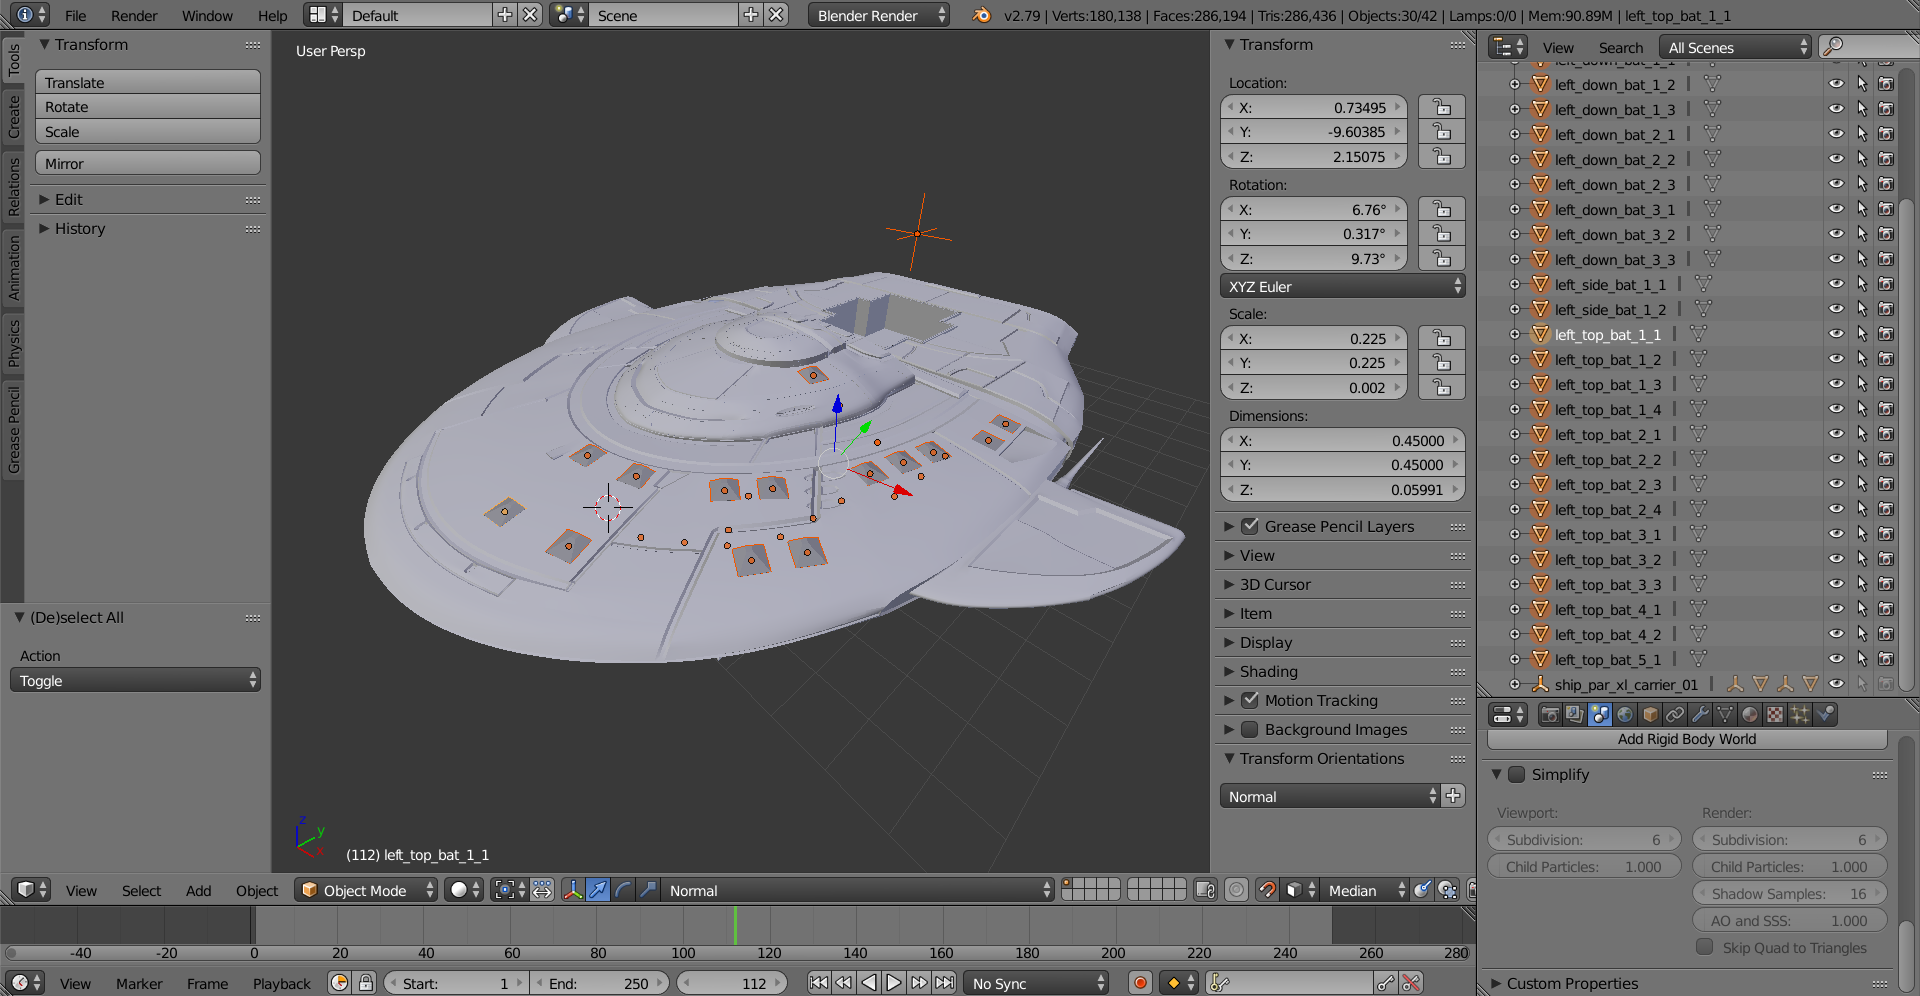The image size is (1920, 996).
Task: Disable the Motion Tracking checkbox
Action: tap(1251, 700)
